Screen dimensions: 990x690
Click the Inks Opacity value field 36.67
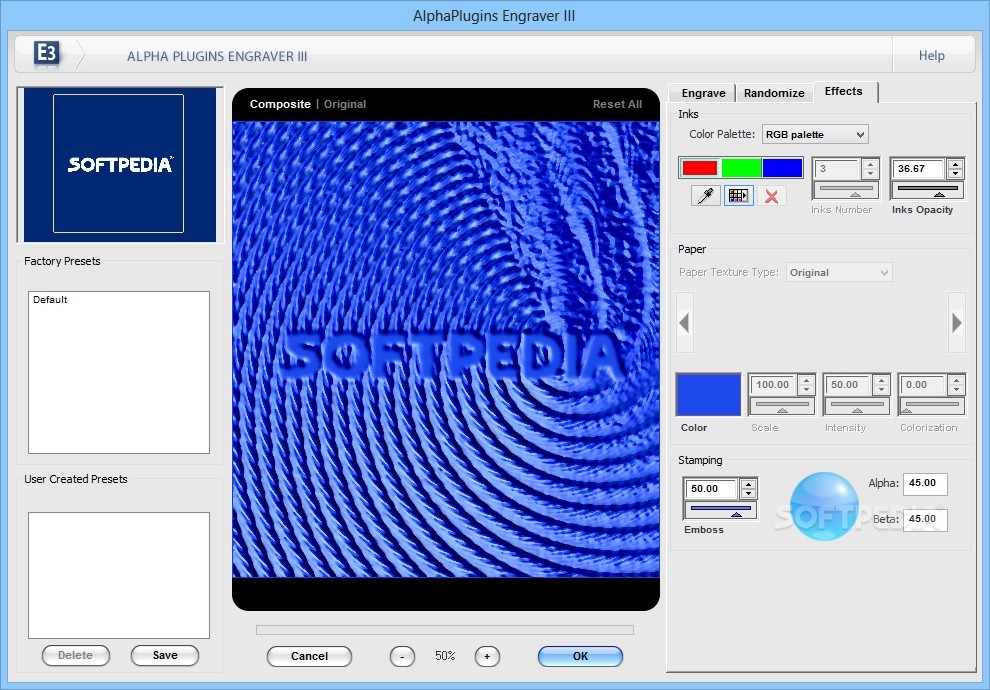pyautogui.click(x=919, y=169)
